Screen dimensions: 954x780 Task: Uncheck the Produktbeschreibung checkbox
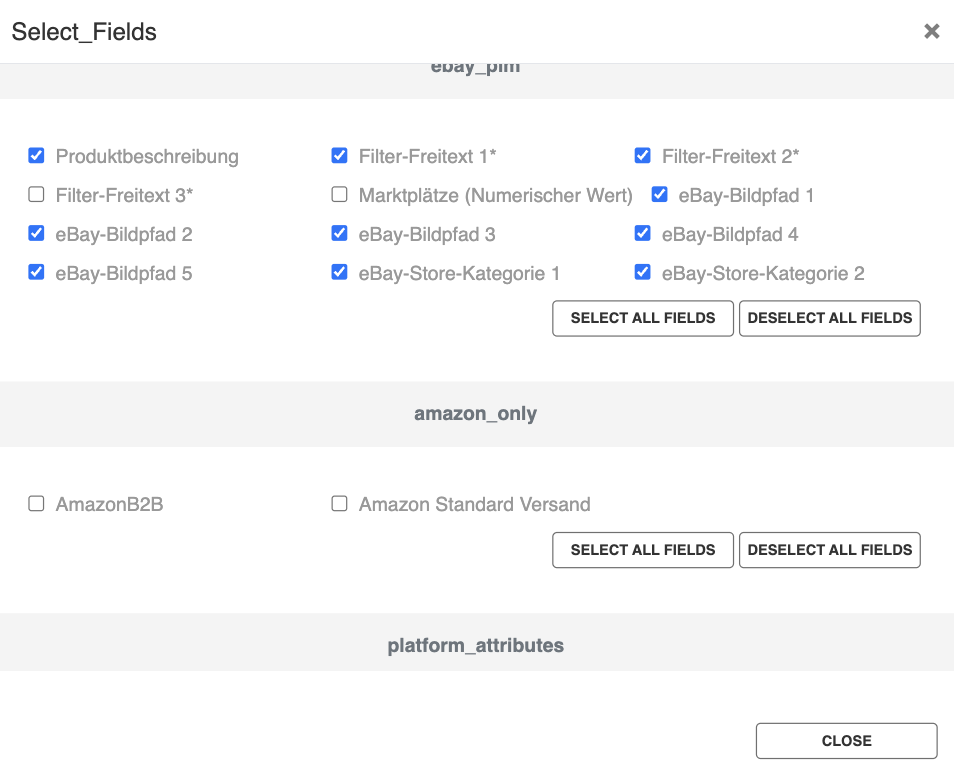tap(37, 156)
